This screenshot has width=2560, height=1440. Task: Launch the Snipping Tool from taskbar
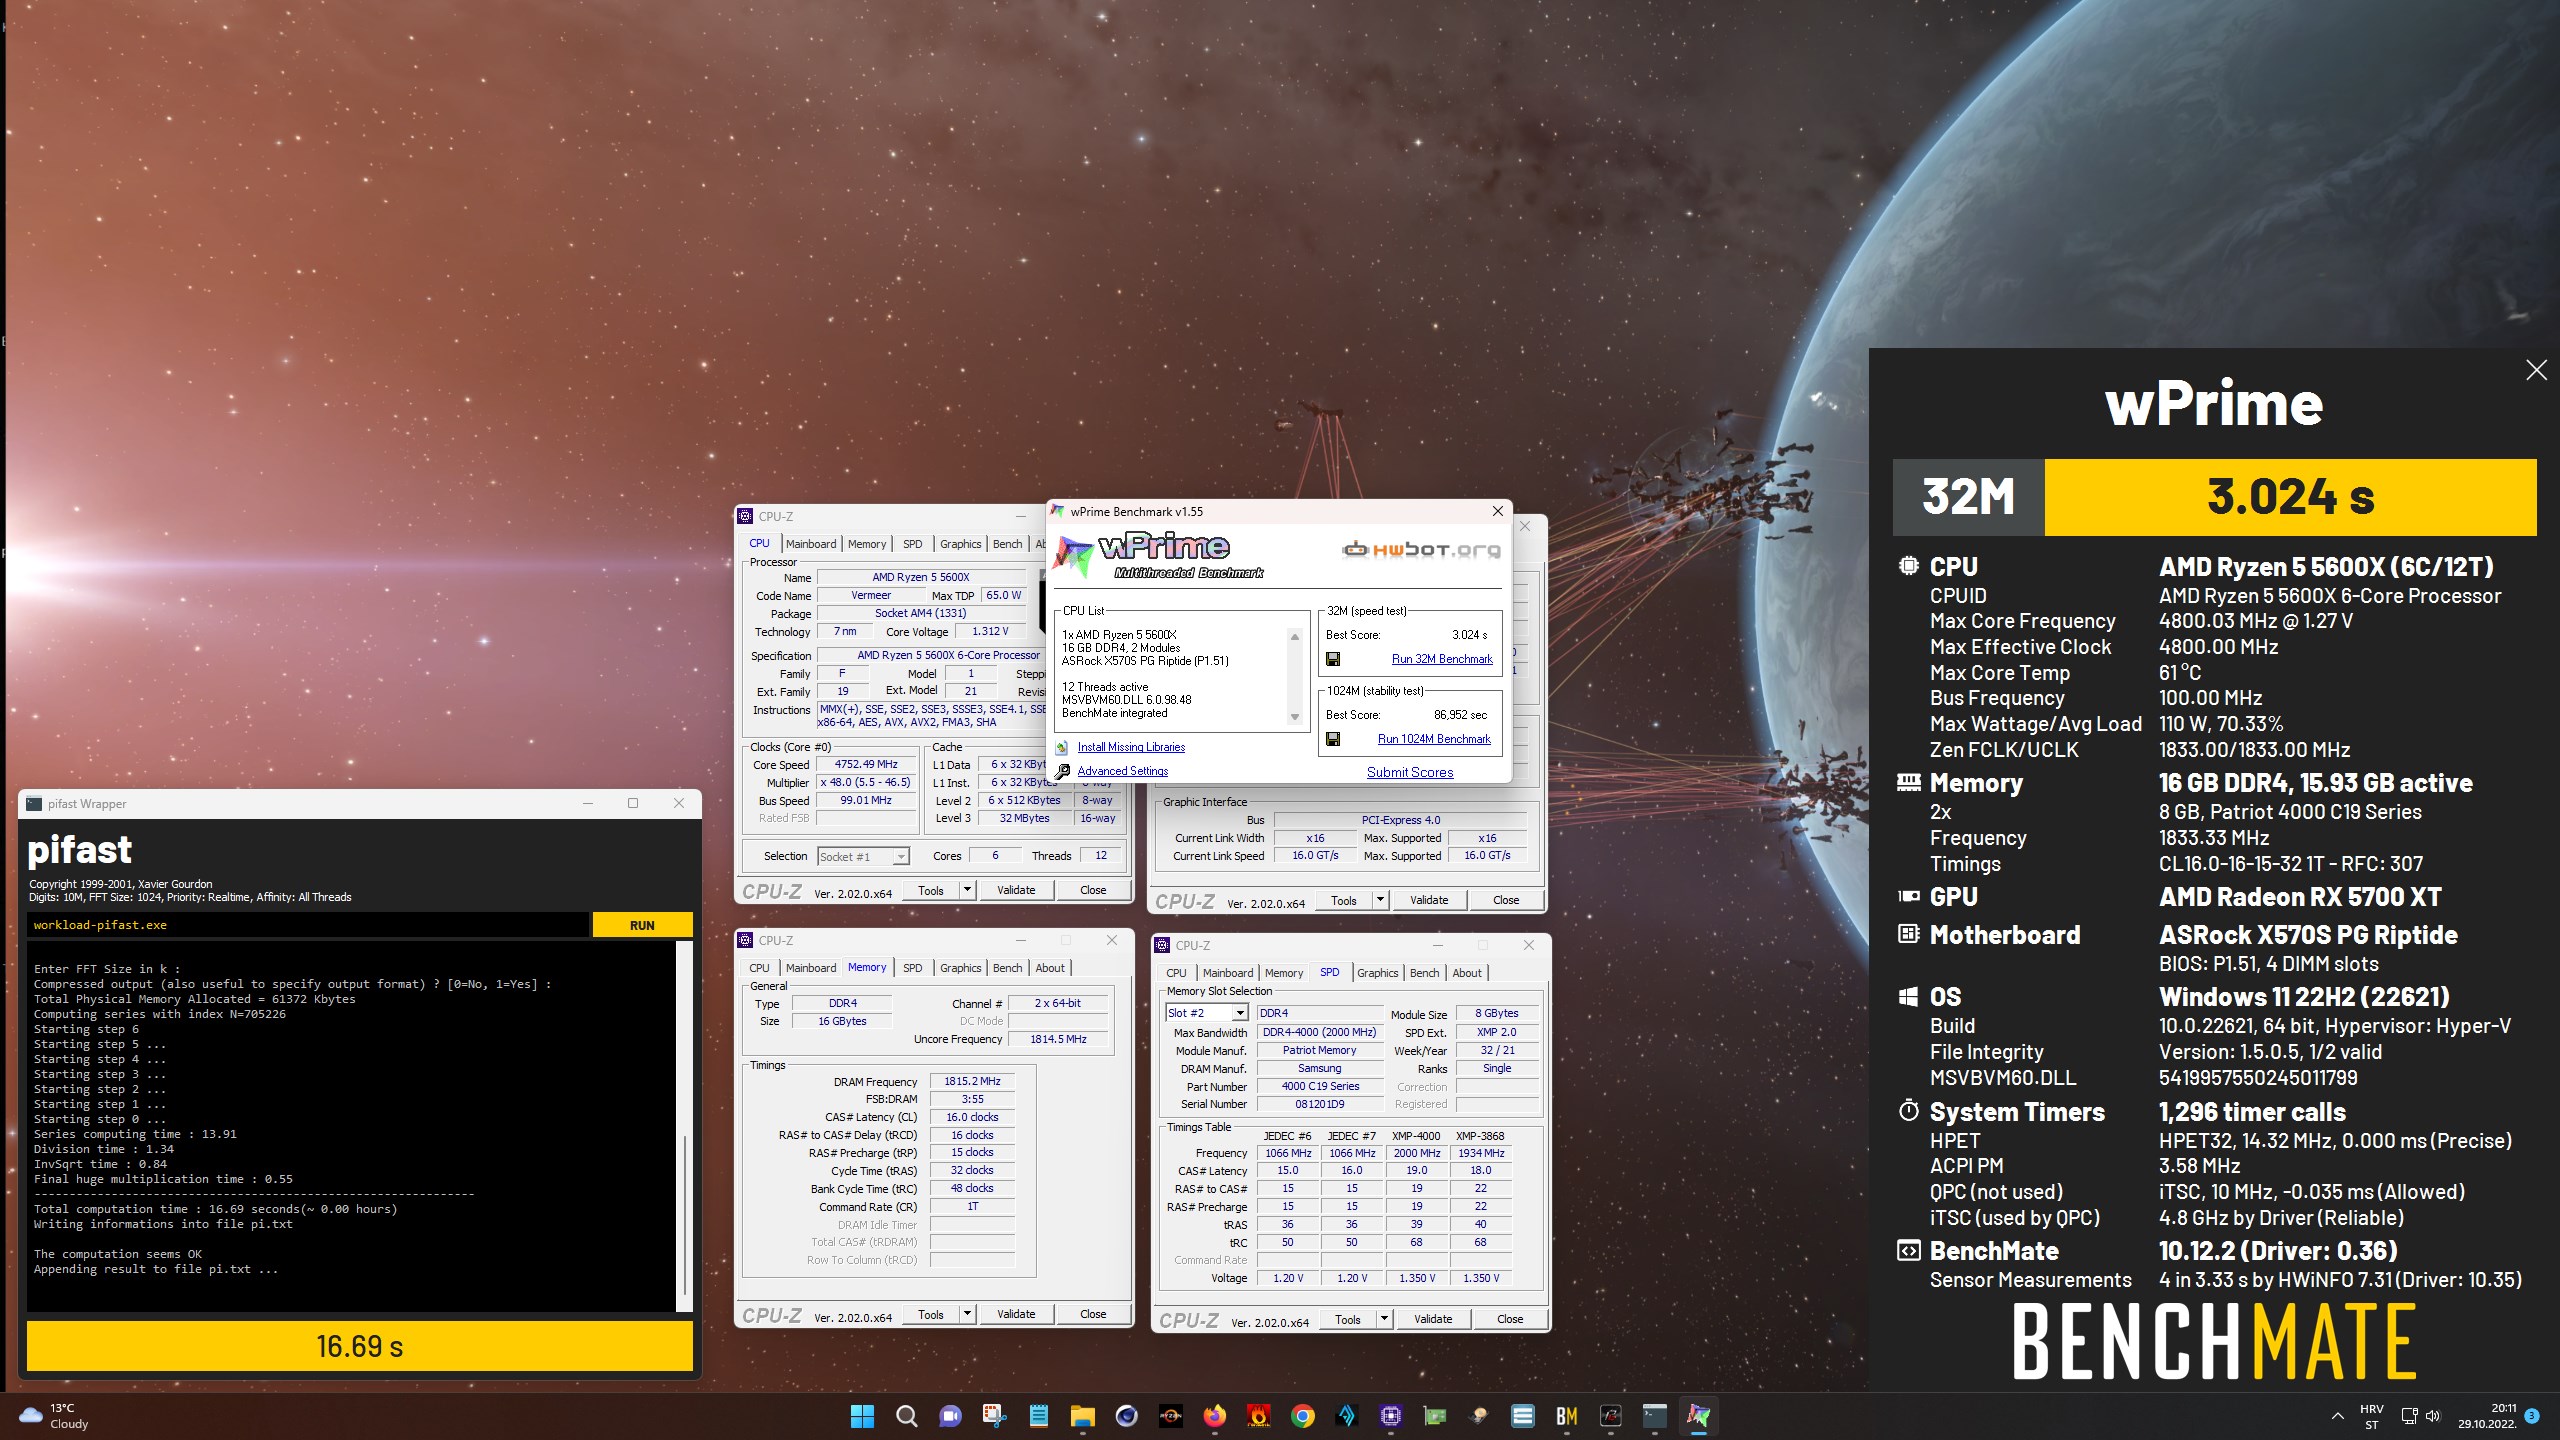coord(994,1415)
